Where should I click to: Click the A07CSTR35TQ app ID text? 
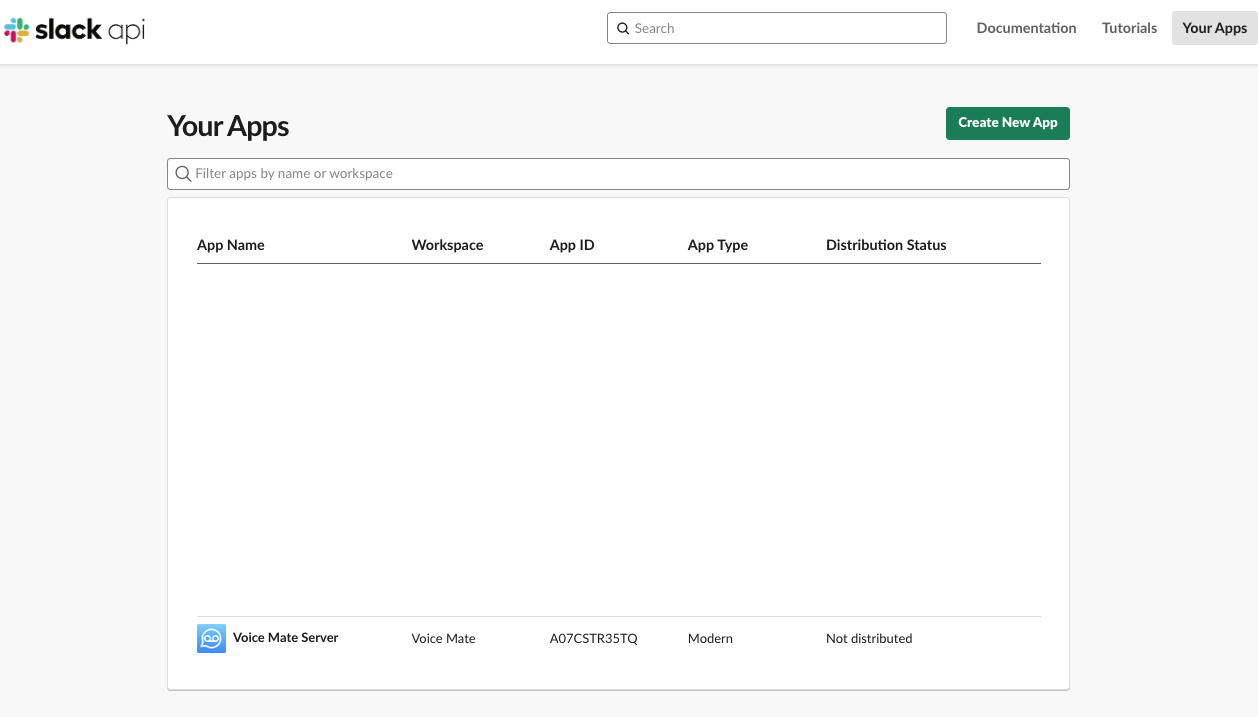(x=593, y=639)
